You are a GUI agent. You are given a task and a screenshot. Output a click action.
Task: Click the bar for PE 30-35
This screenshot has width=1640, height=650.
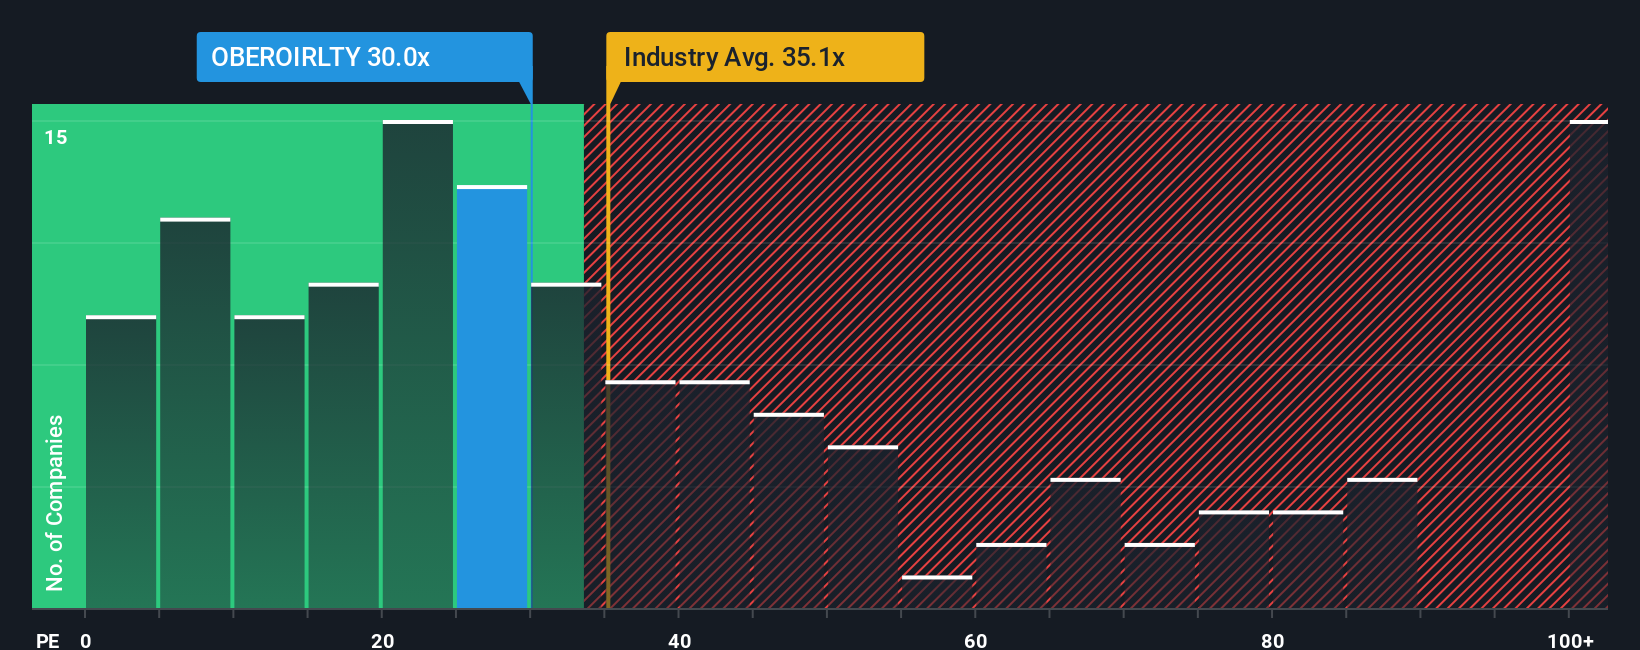point(566,446)
